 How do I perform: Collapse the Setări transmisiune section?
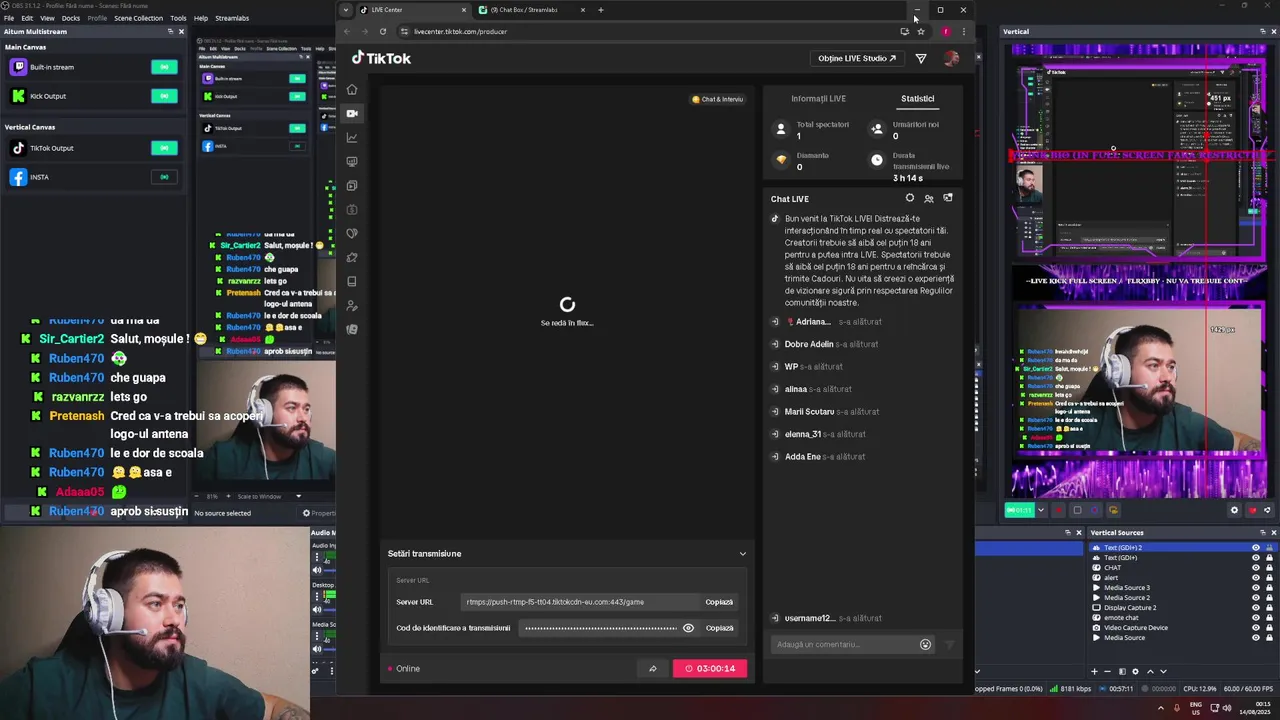(x=742, y=554)
